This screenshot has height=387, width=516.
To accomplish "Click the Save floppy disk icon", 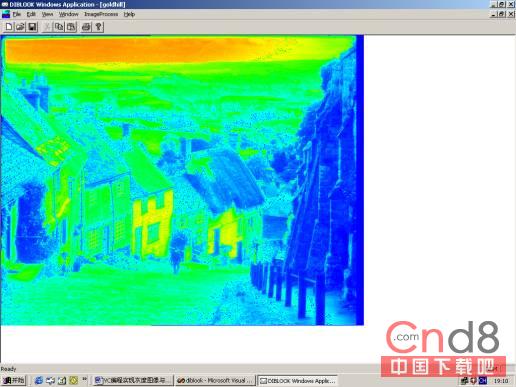I will 32,27.
